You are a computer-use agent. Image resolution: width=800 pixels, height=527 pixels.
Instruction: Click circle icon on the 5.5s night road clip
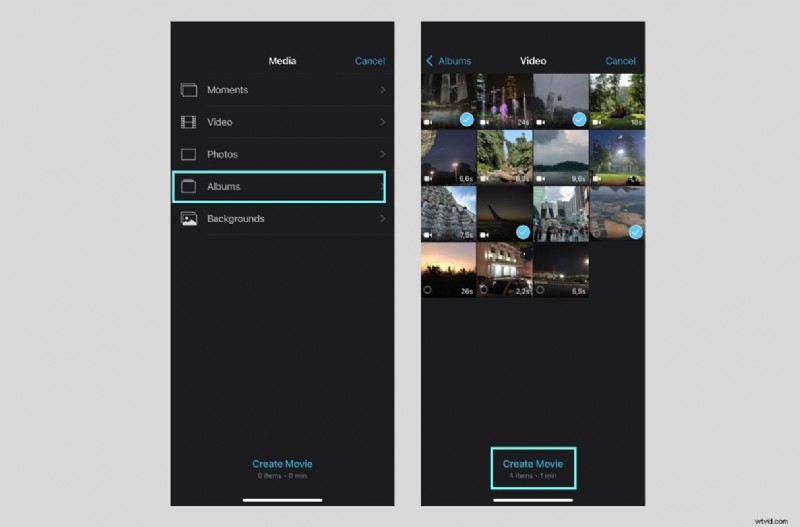540,290
